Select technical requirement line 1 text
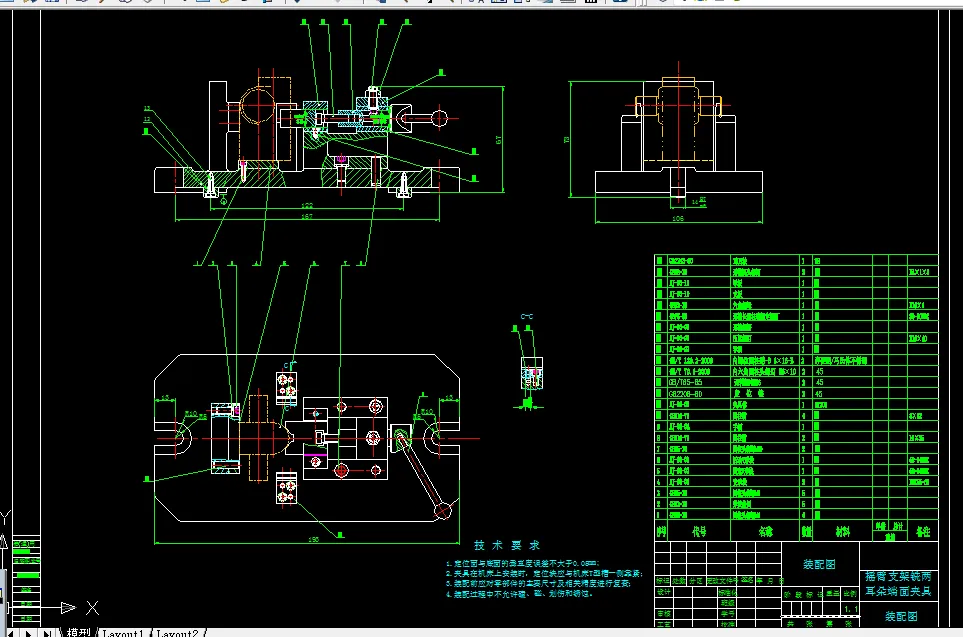Screen dimensions: 963x637 pyautogui.click(x=523, y=563)
